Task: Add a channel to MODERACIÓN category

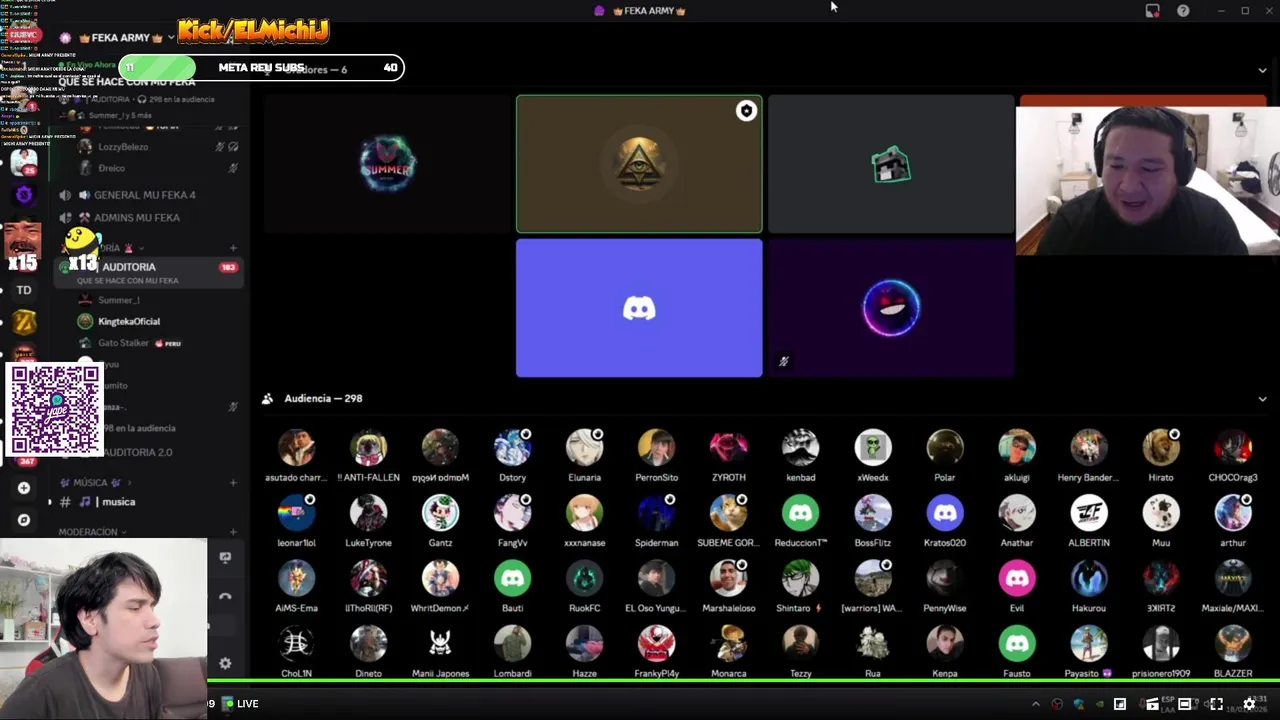Action: 233,532
